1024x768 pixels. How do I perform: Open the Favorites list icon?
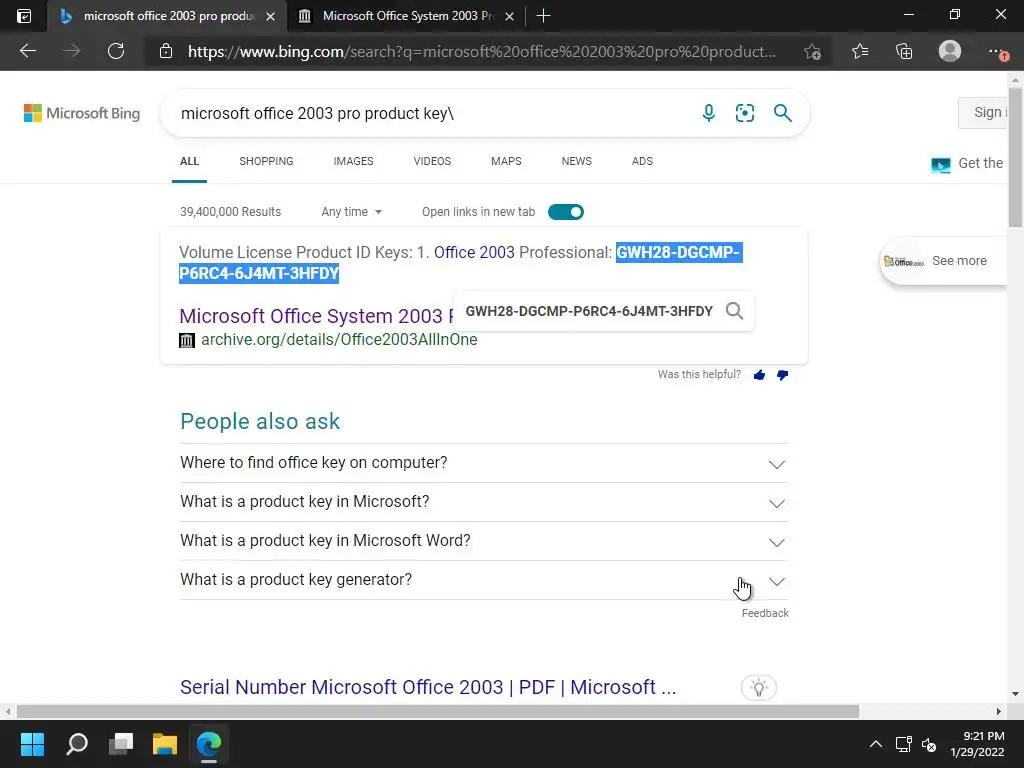coord(860,51)
